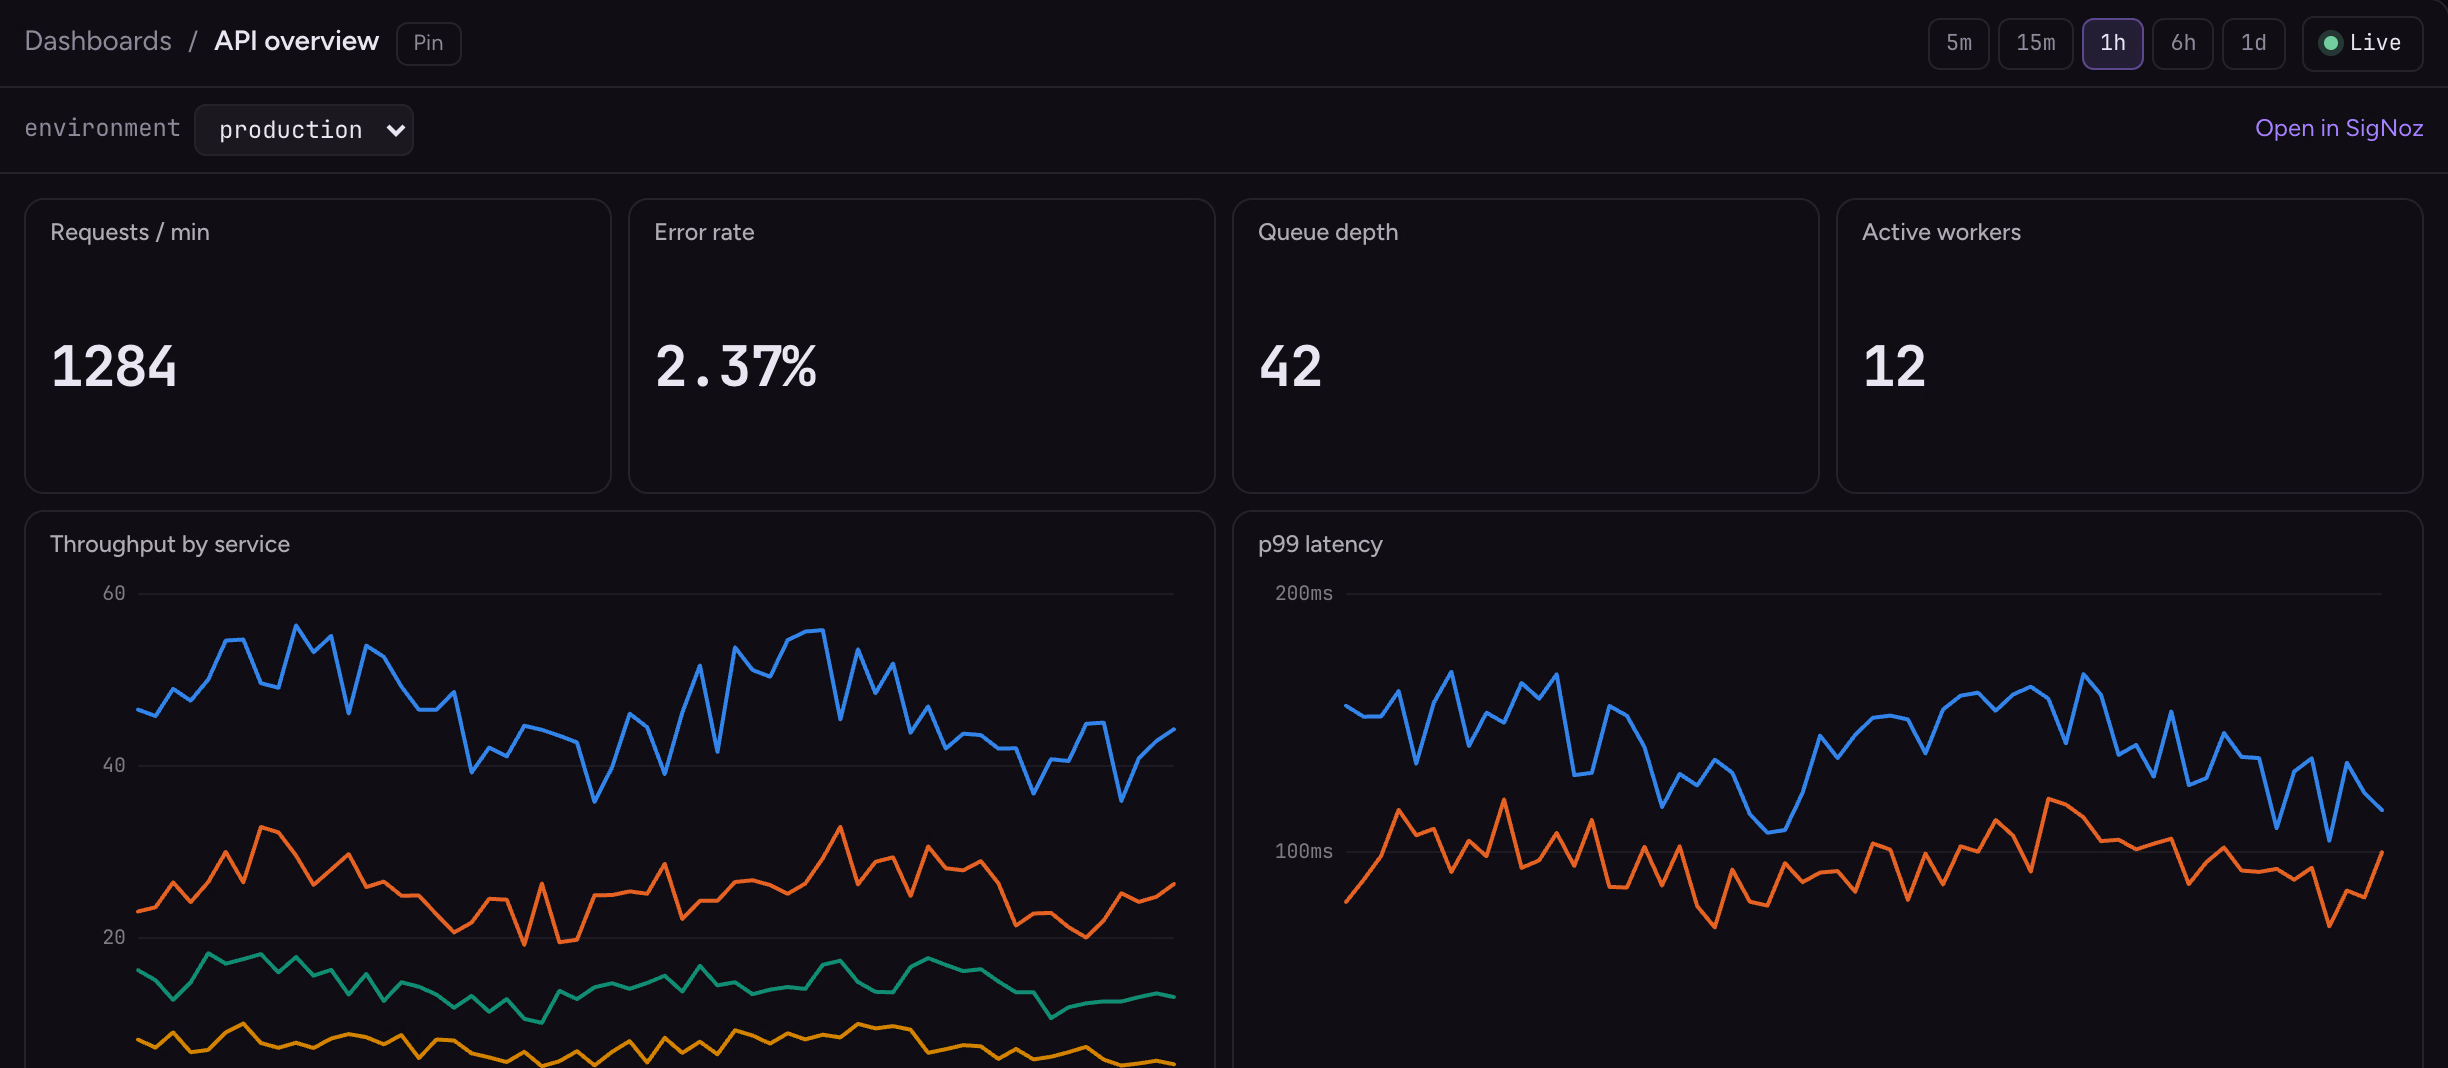This screenshot has width=2448, height=1068.
Task: Go to the Dashboards breadcrumb
Action: click(98, 41)
